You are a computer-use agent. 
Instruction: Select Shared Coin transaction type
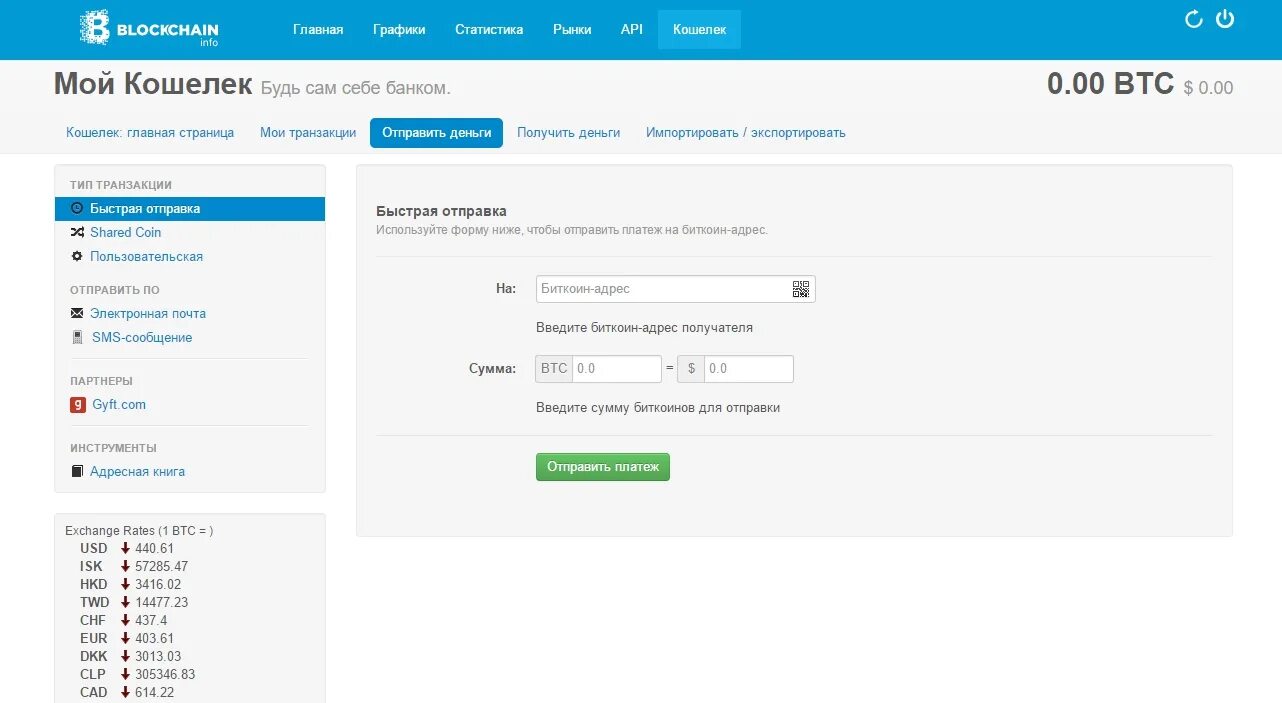click(126, 232)
